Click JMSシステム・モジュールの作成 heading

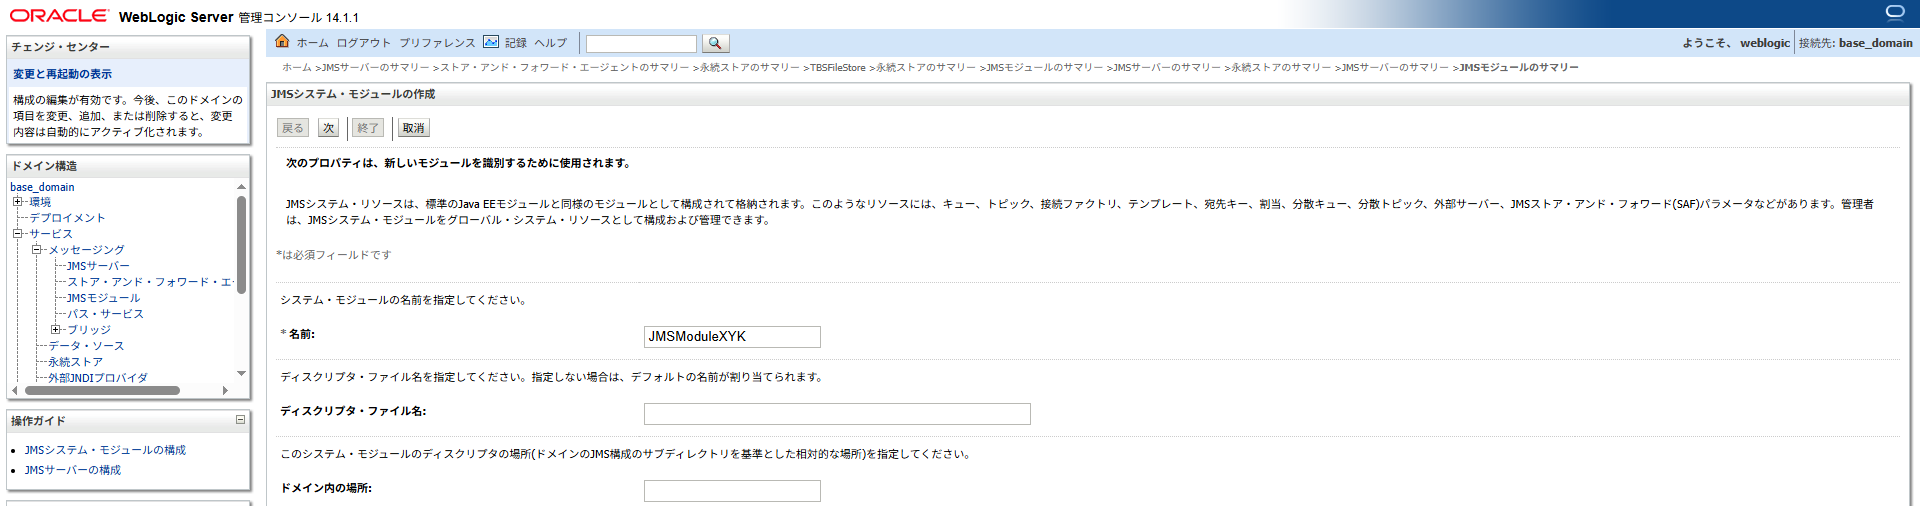pos(353,94)
